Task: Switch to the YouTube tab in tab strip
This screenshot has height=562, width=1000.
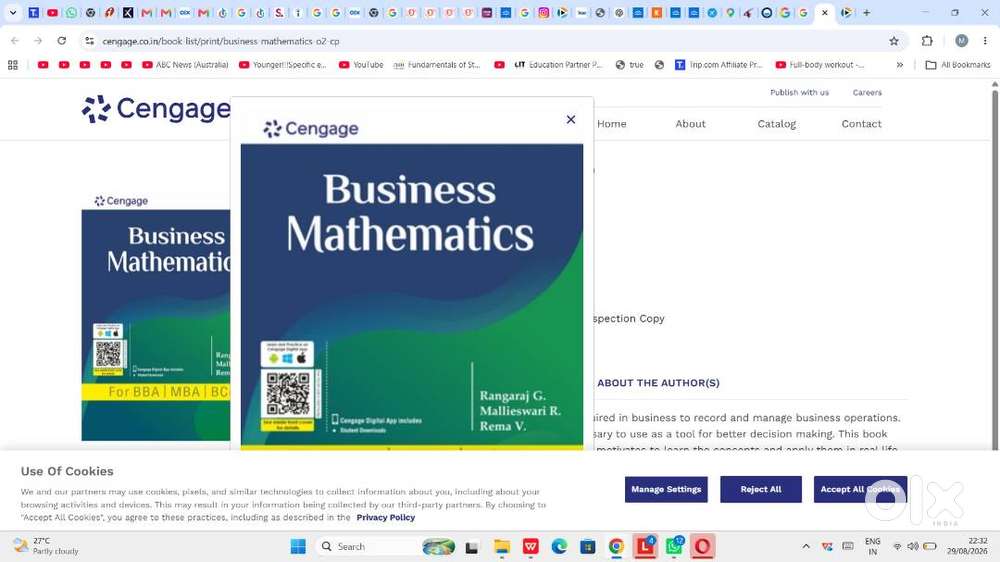Action: (x=52, y=12)
